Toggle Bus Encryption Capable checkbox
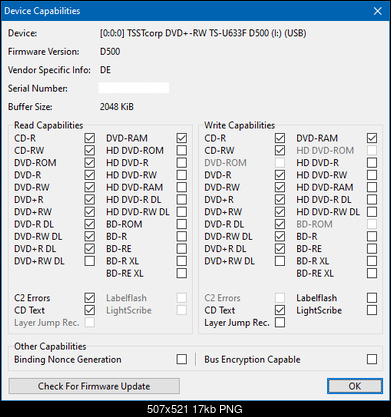Viewport: 391px width, 417px height. pyautogui.click(x=372, y=359)
